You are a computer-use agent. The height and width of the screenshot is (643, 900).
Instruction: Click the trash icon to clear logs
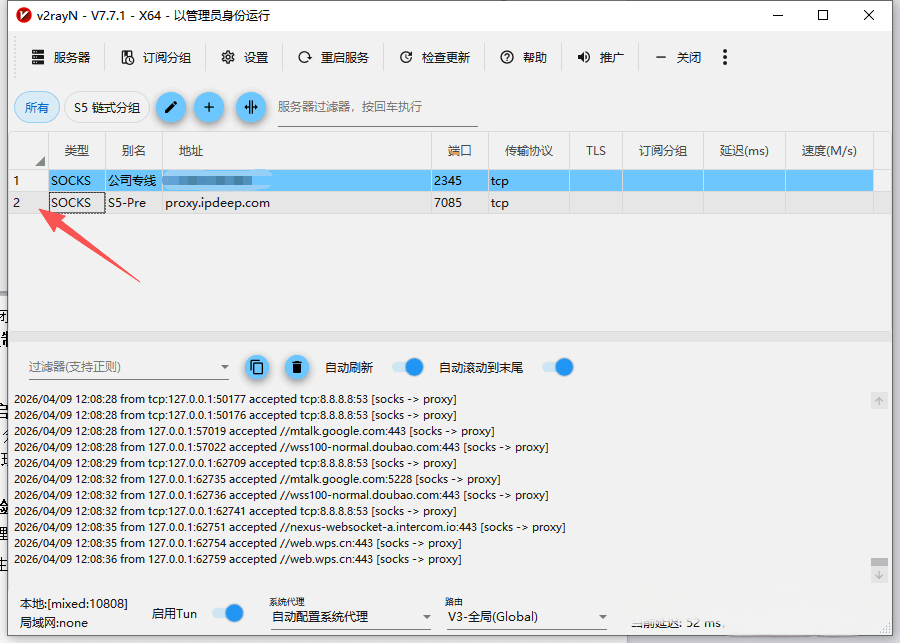297,368
